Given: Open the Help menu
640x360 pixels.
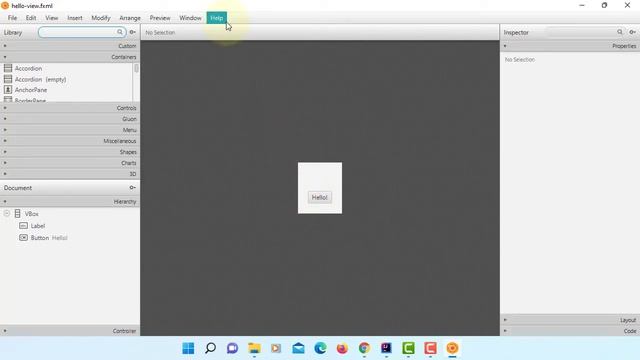Looking at the screenshot, I should tap(217, 18).
